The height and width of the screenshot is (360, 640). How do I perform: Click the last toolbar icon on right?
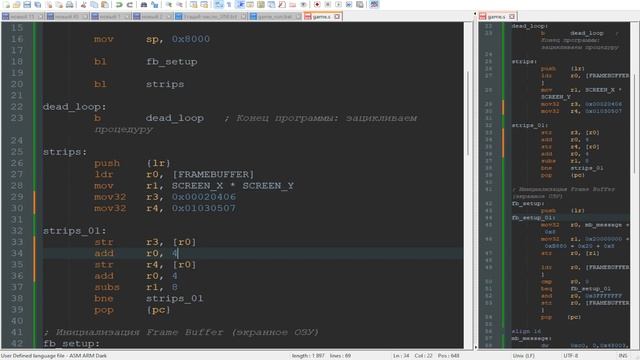(x=374, y=4)
